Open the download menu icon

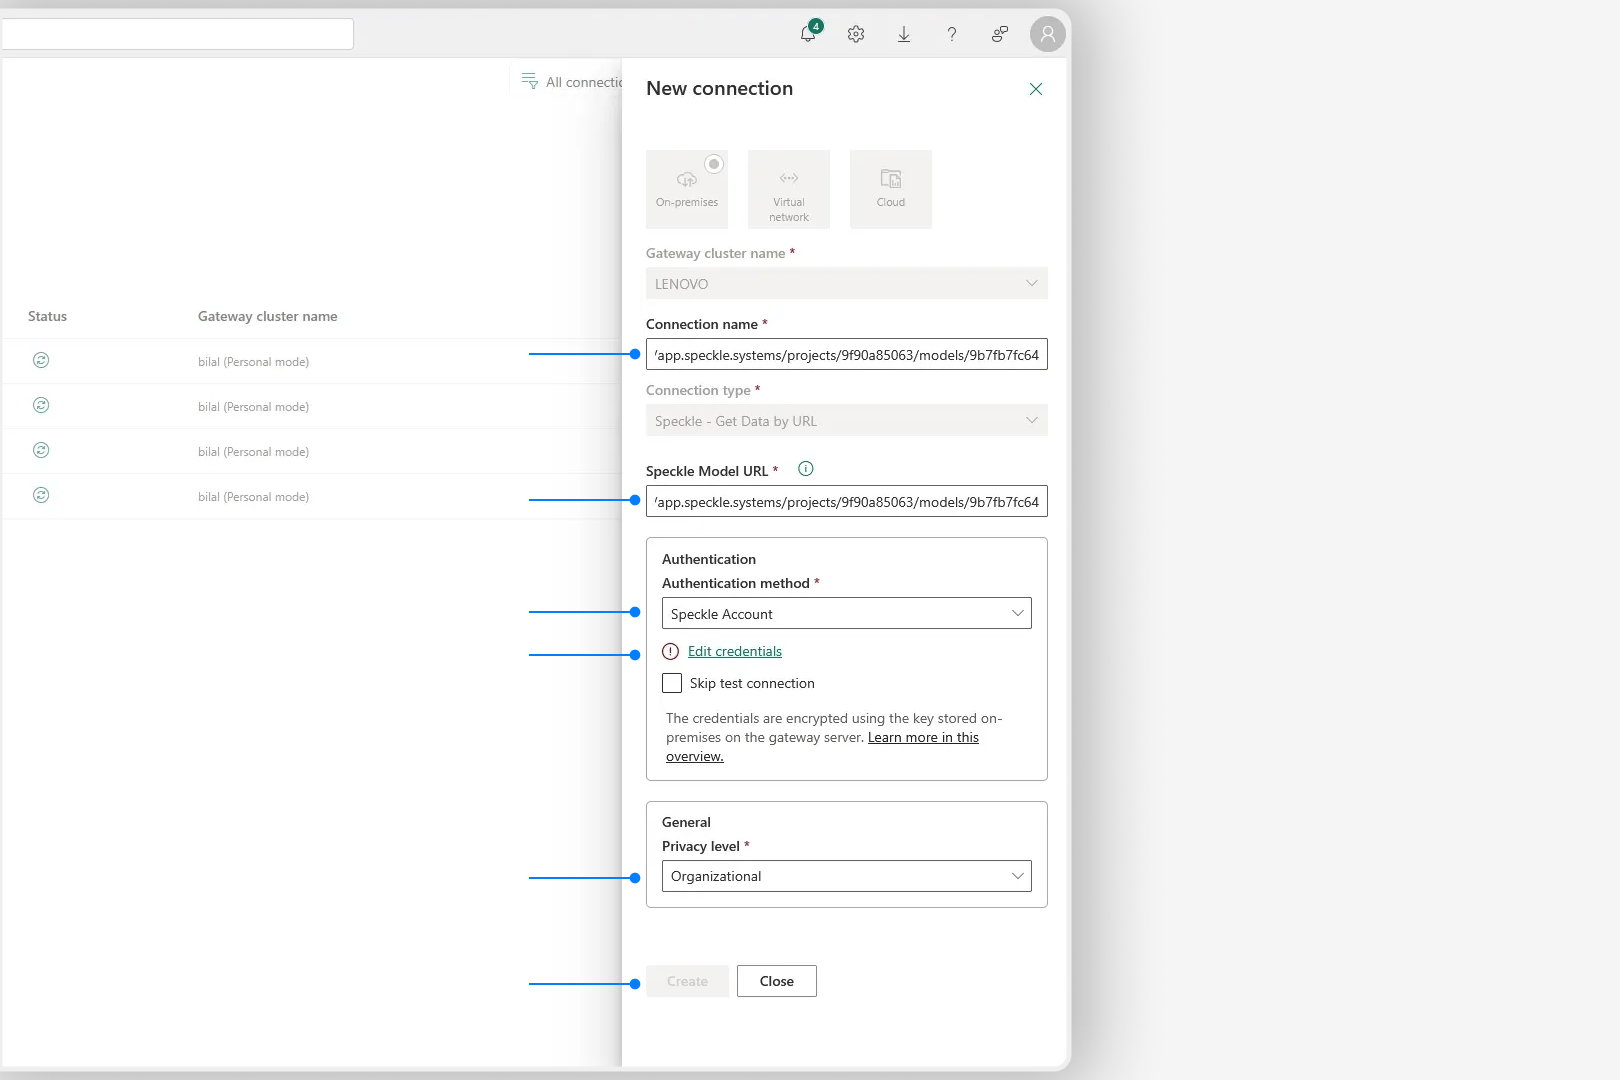904,34
